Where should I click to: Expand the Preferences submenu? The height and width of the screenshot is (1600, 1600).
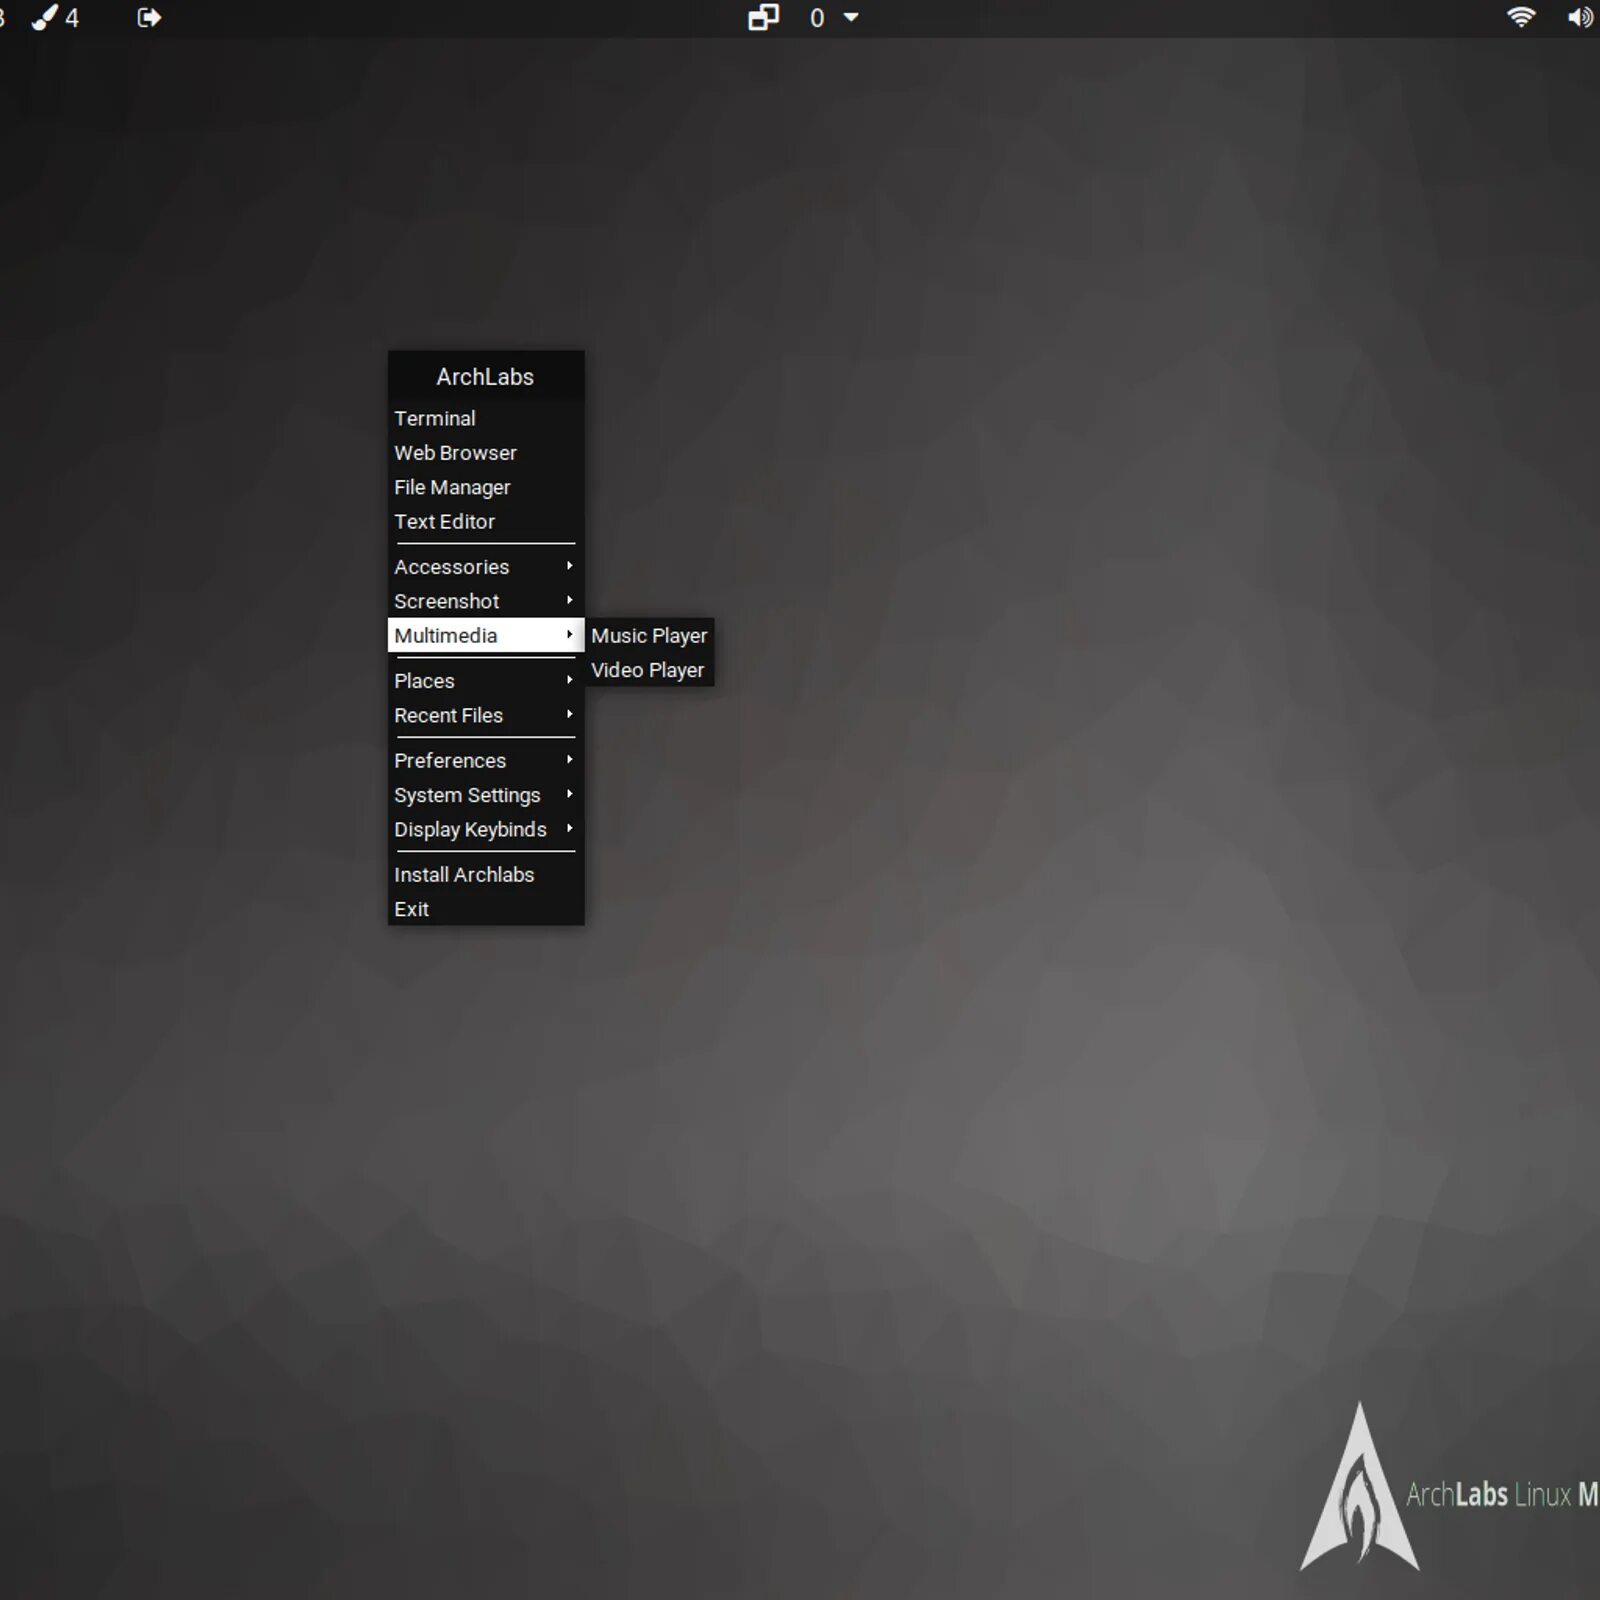[x=486, y=761]
